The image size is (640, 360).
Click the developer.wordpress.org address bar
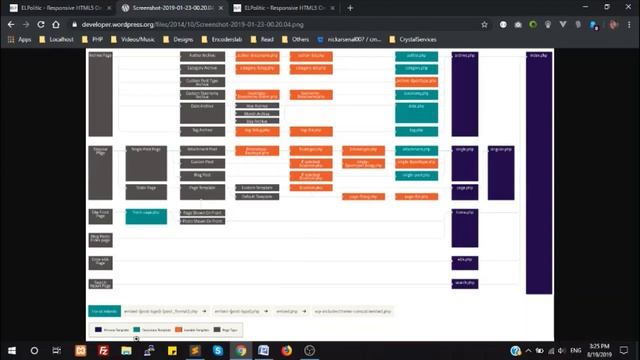(x=192, y=24)
